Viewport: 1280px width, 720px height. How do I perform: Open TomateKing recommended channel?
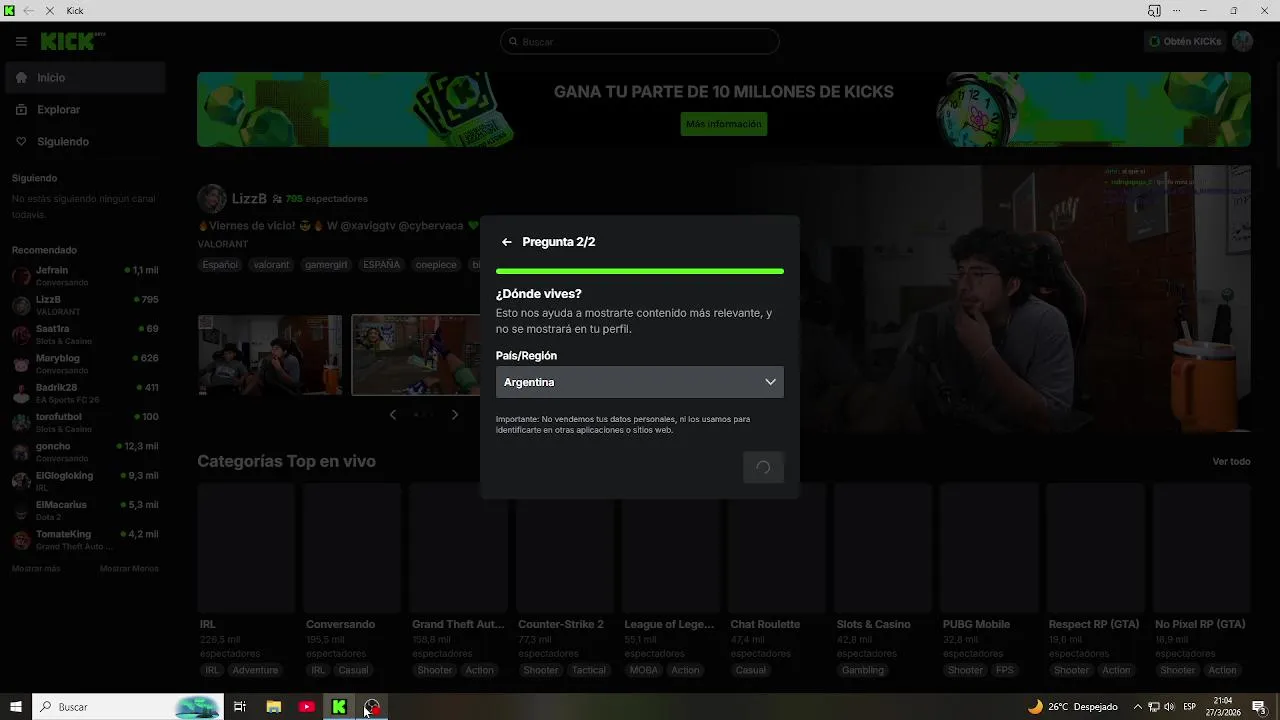coord(85,540)
